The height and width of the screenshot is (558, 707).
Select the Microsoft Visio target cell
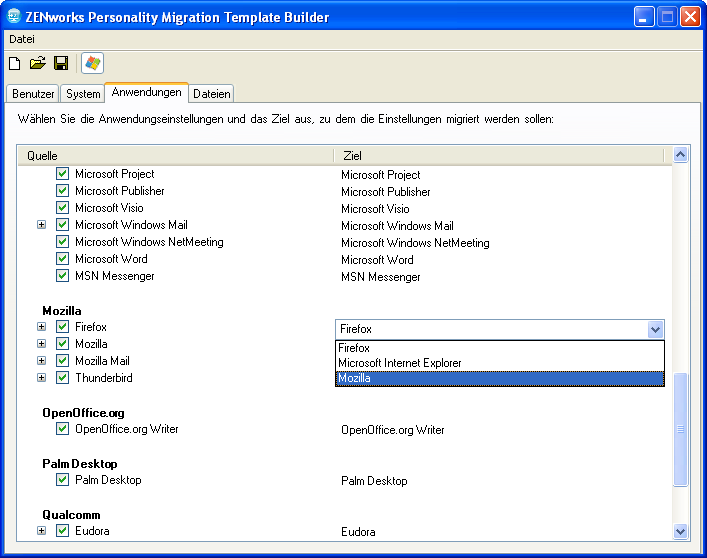pos(375,209)
